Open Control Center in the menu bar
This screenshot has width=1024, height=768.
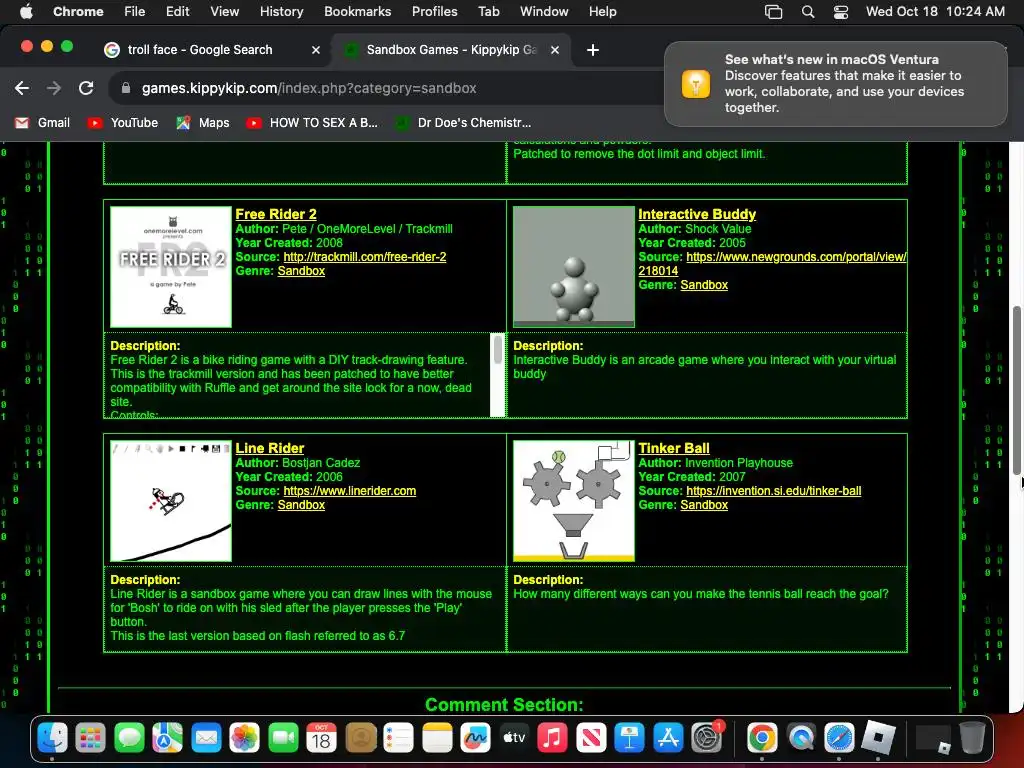coord(841,12)
